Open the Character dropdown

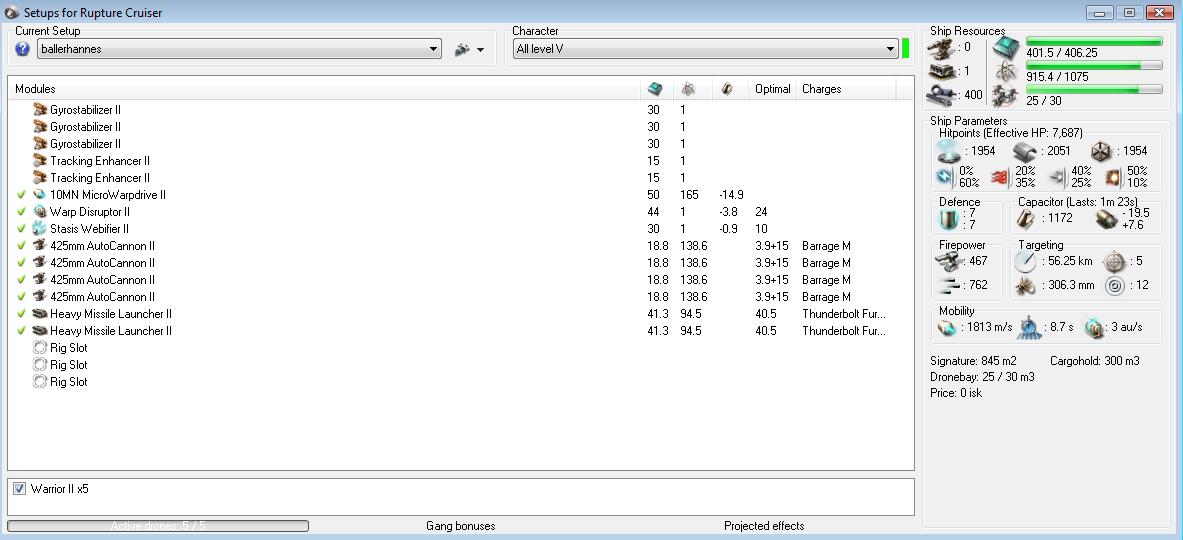point(705,49)
